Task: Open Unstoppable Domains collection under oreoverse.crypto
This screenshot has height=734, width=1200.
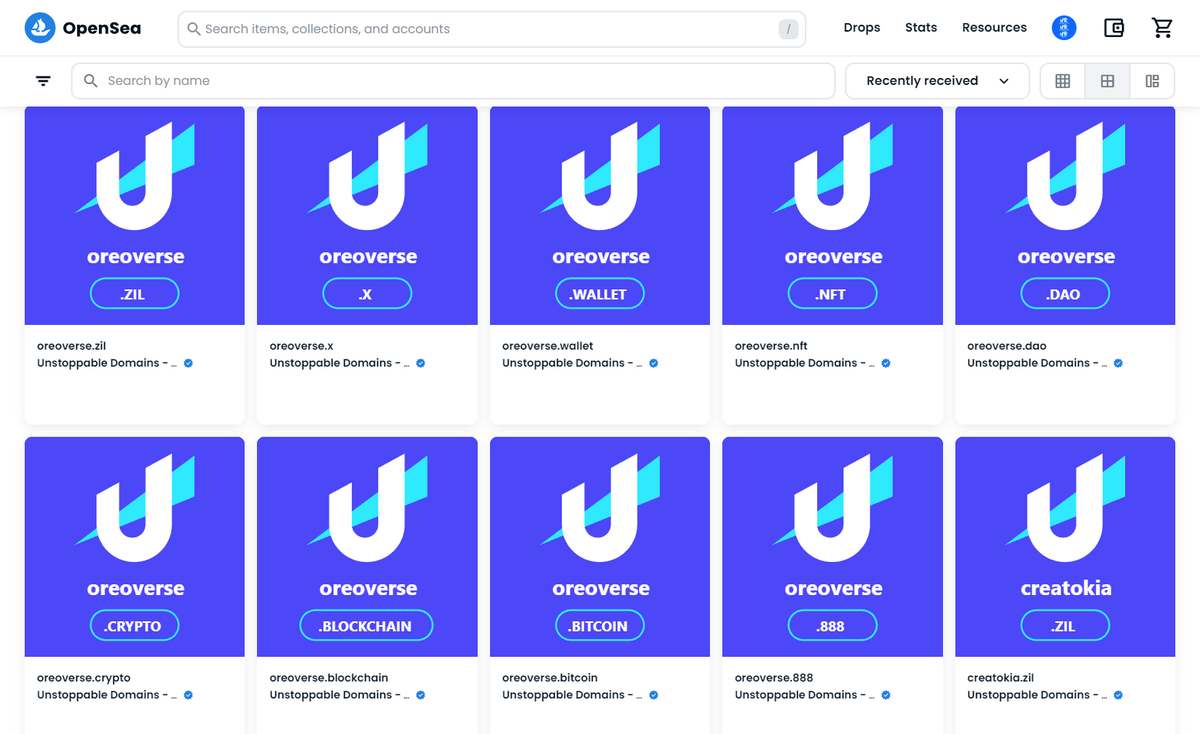Action: [x=107, y=695]
